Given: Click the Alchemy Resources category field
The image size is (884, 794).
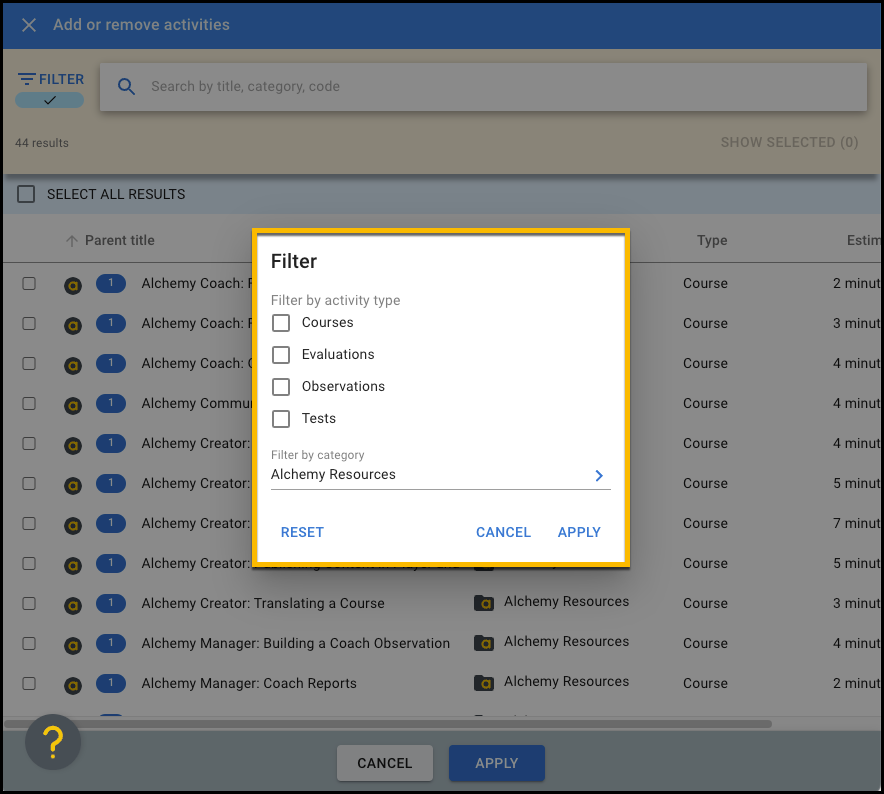Looking at the screenshot, I should point(440,475).
